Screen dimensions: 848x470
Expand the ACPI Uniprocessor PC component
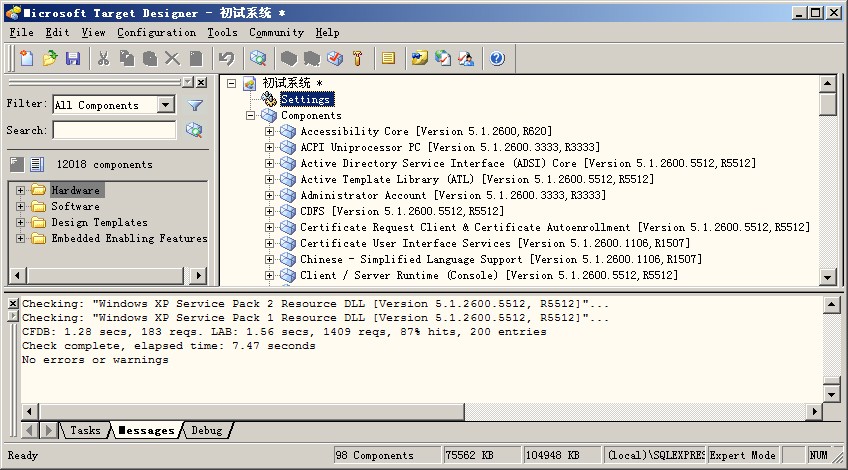[269, 147]
